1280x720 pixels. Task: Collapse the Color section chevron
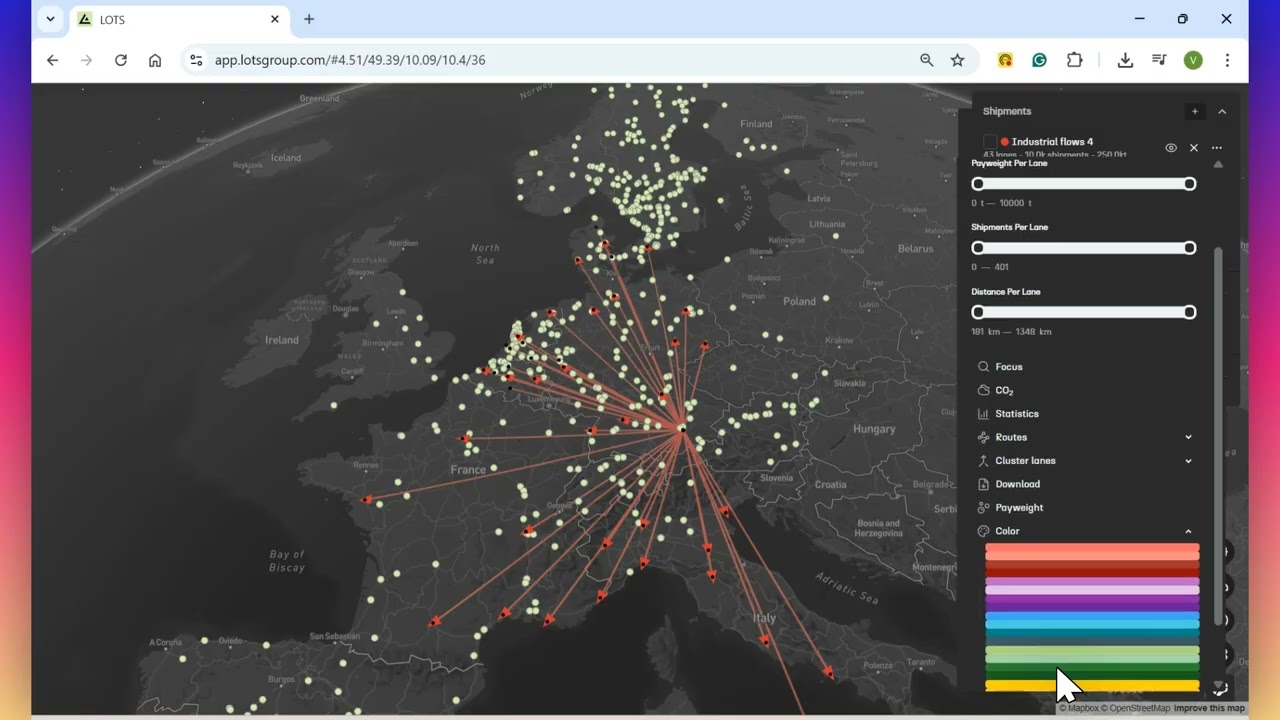(x=1188, y=531)
